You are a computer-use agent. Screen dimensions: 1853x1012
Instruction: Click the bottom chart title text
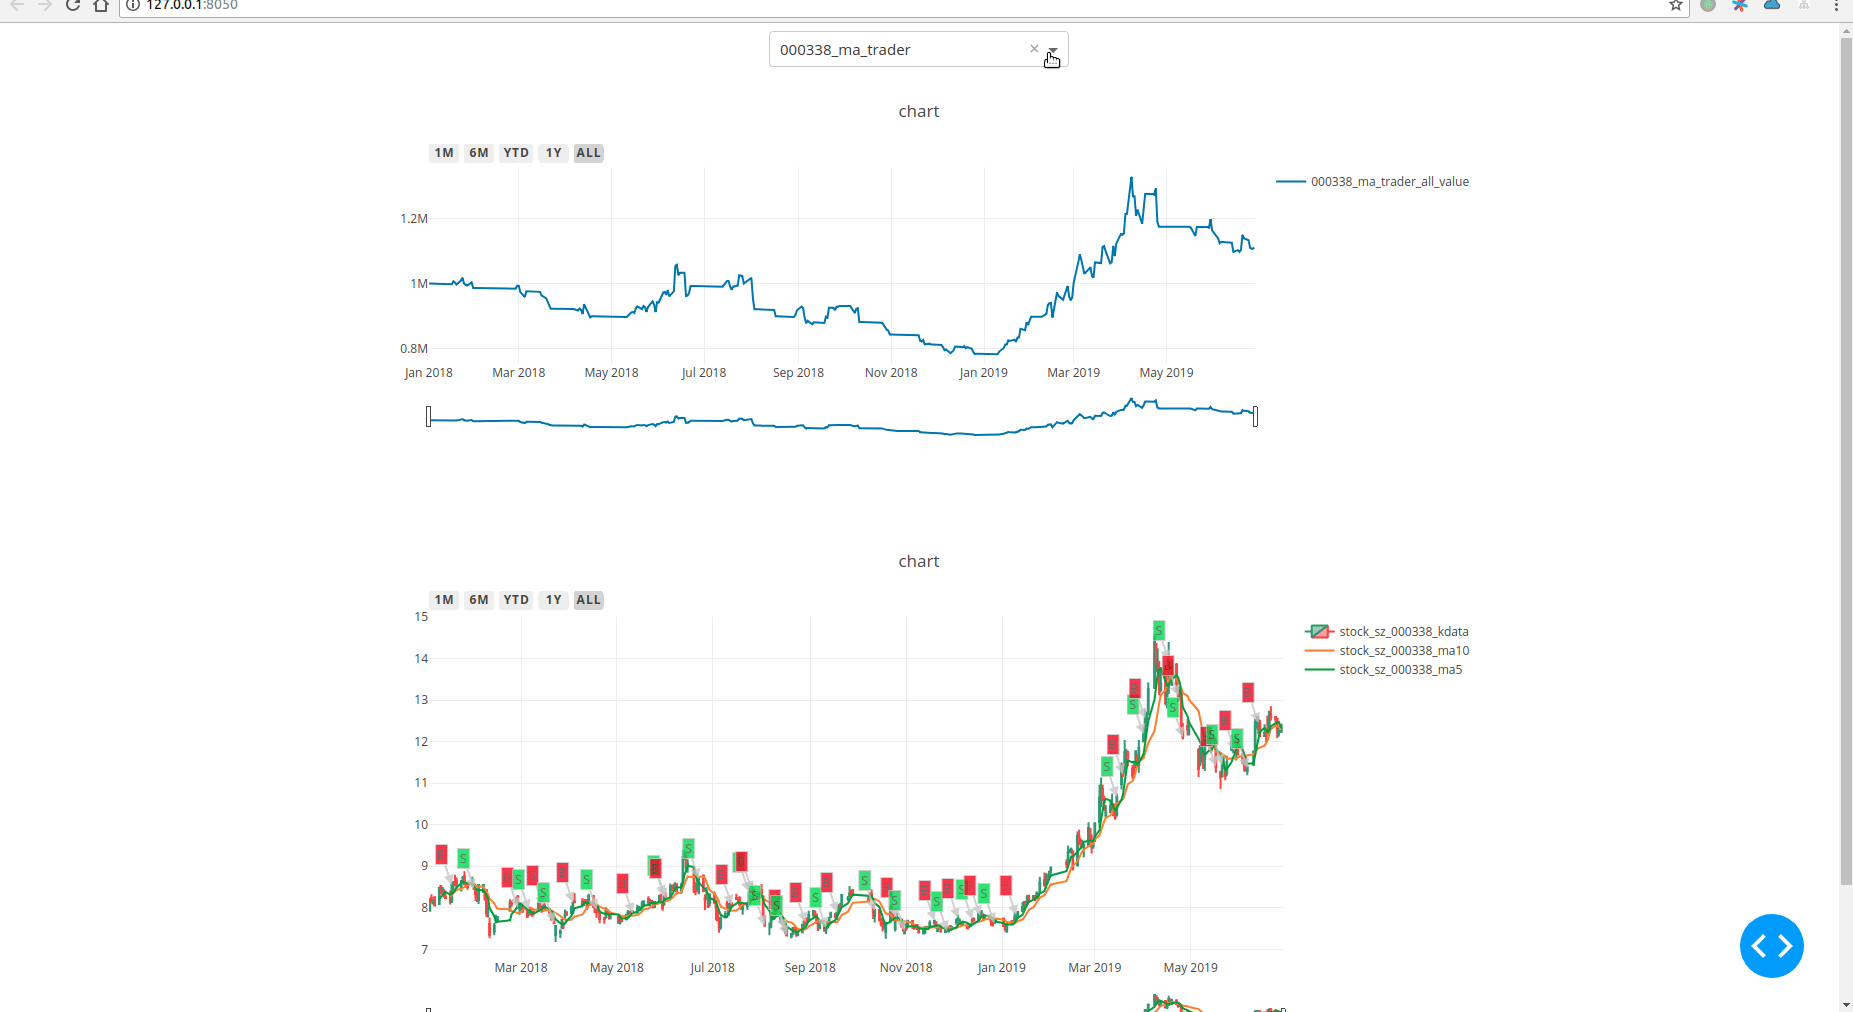[x=918, y=561]
